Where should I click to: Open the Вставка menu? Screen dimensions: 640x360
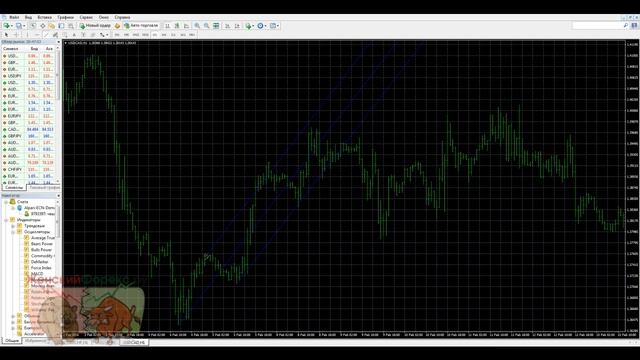click(44, 18)
